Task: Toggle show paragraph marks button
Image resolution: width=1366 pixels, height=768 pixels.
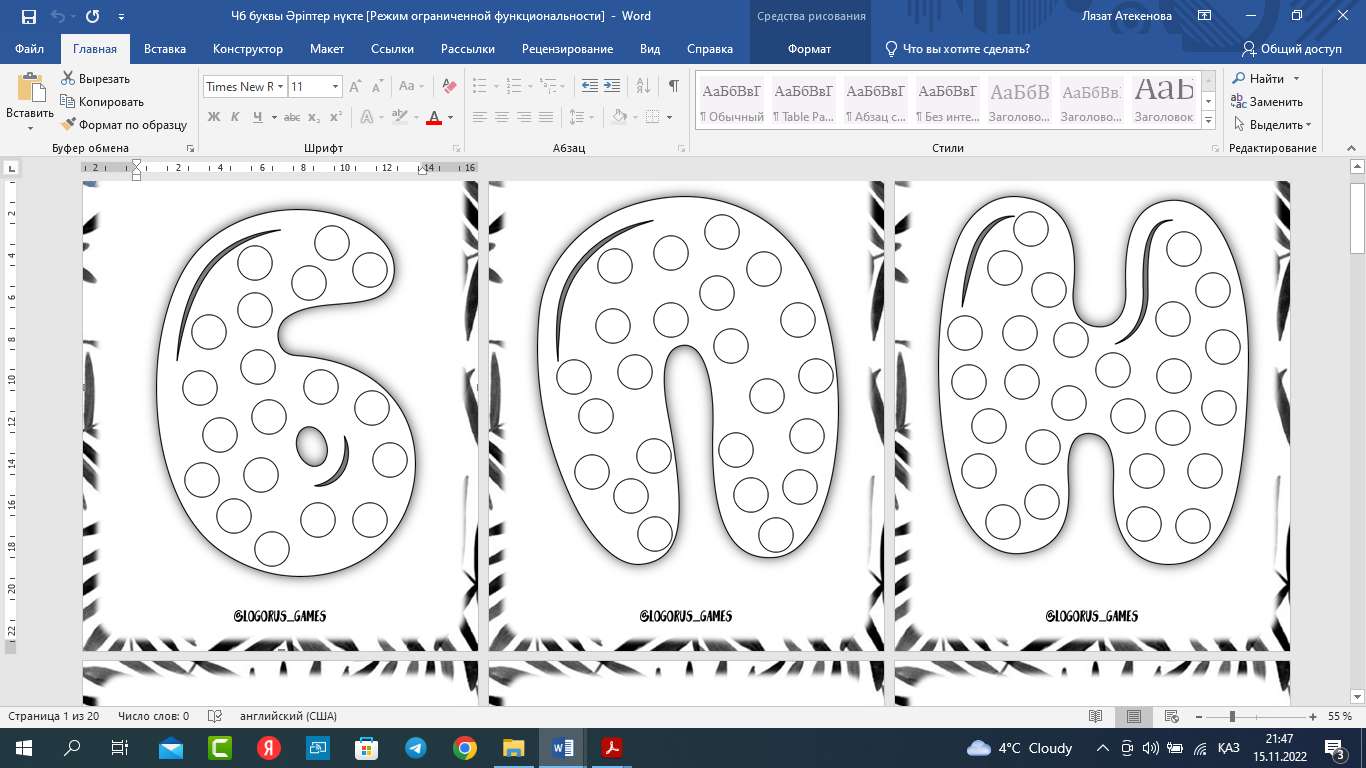Action: [673, 87]
